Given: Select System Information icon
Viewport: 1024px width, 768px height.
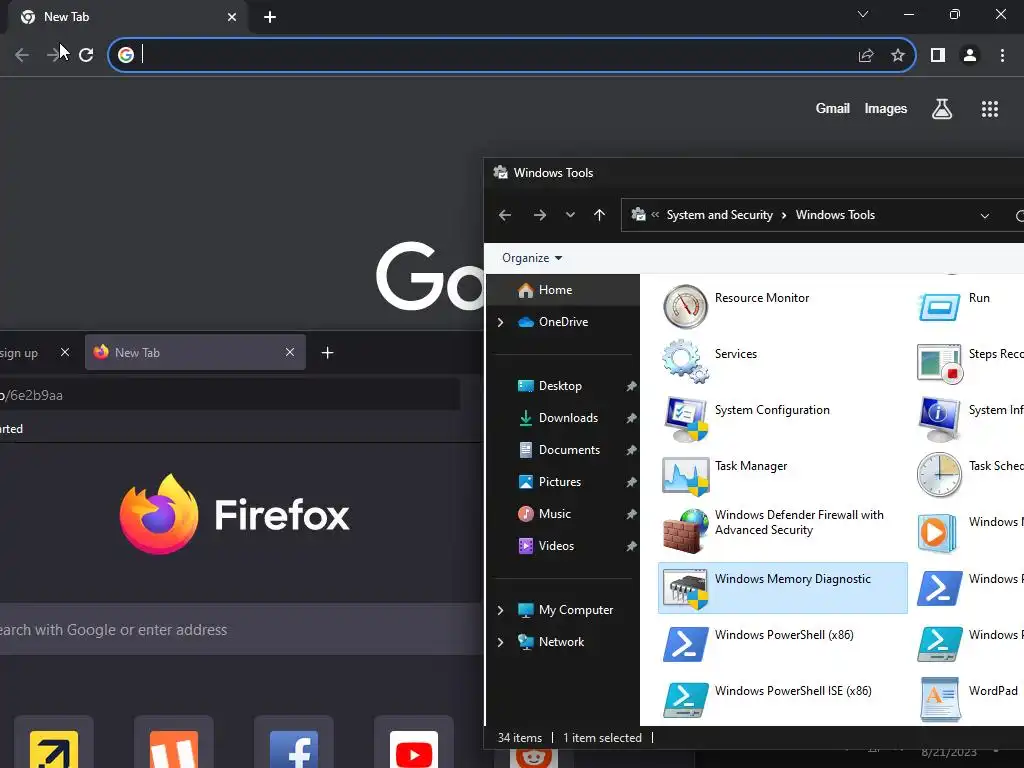Looking at the screenshot, I should [x=940, y=419].
